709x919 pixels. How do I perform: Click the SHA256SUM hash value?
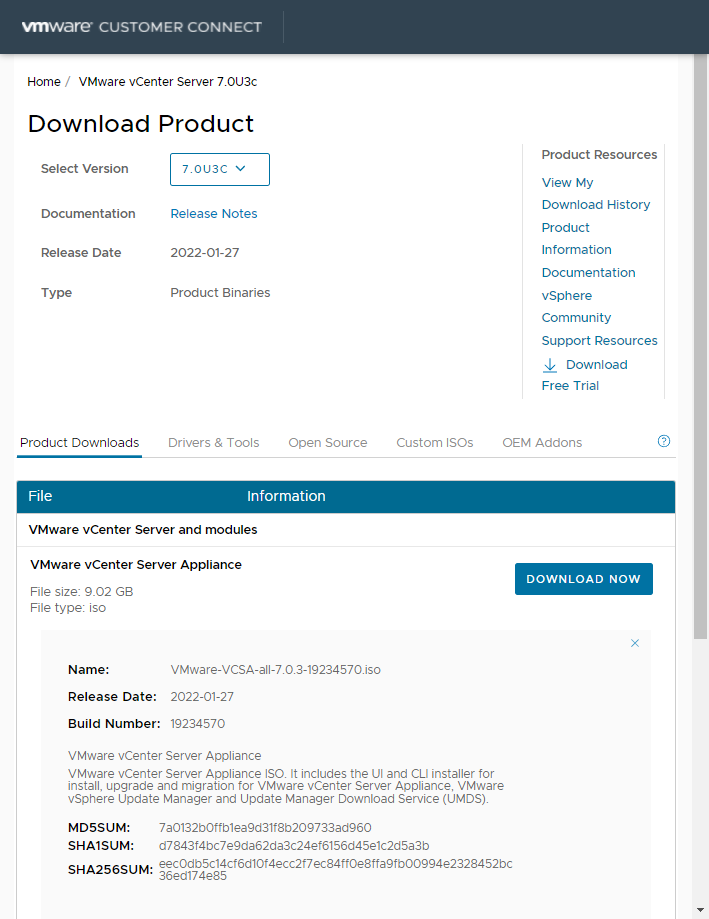click(336, 870)
